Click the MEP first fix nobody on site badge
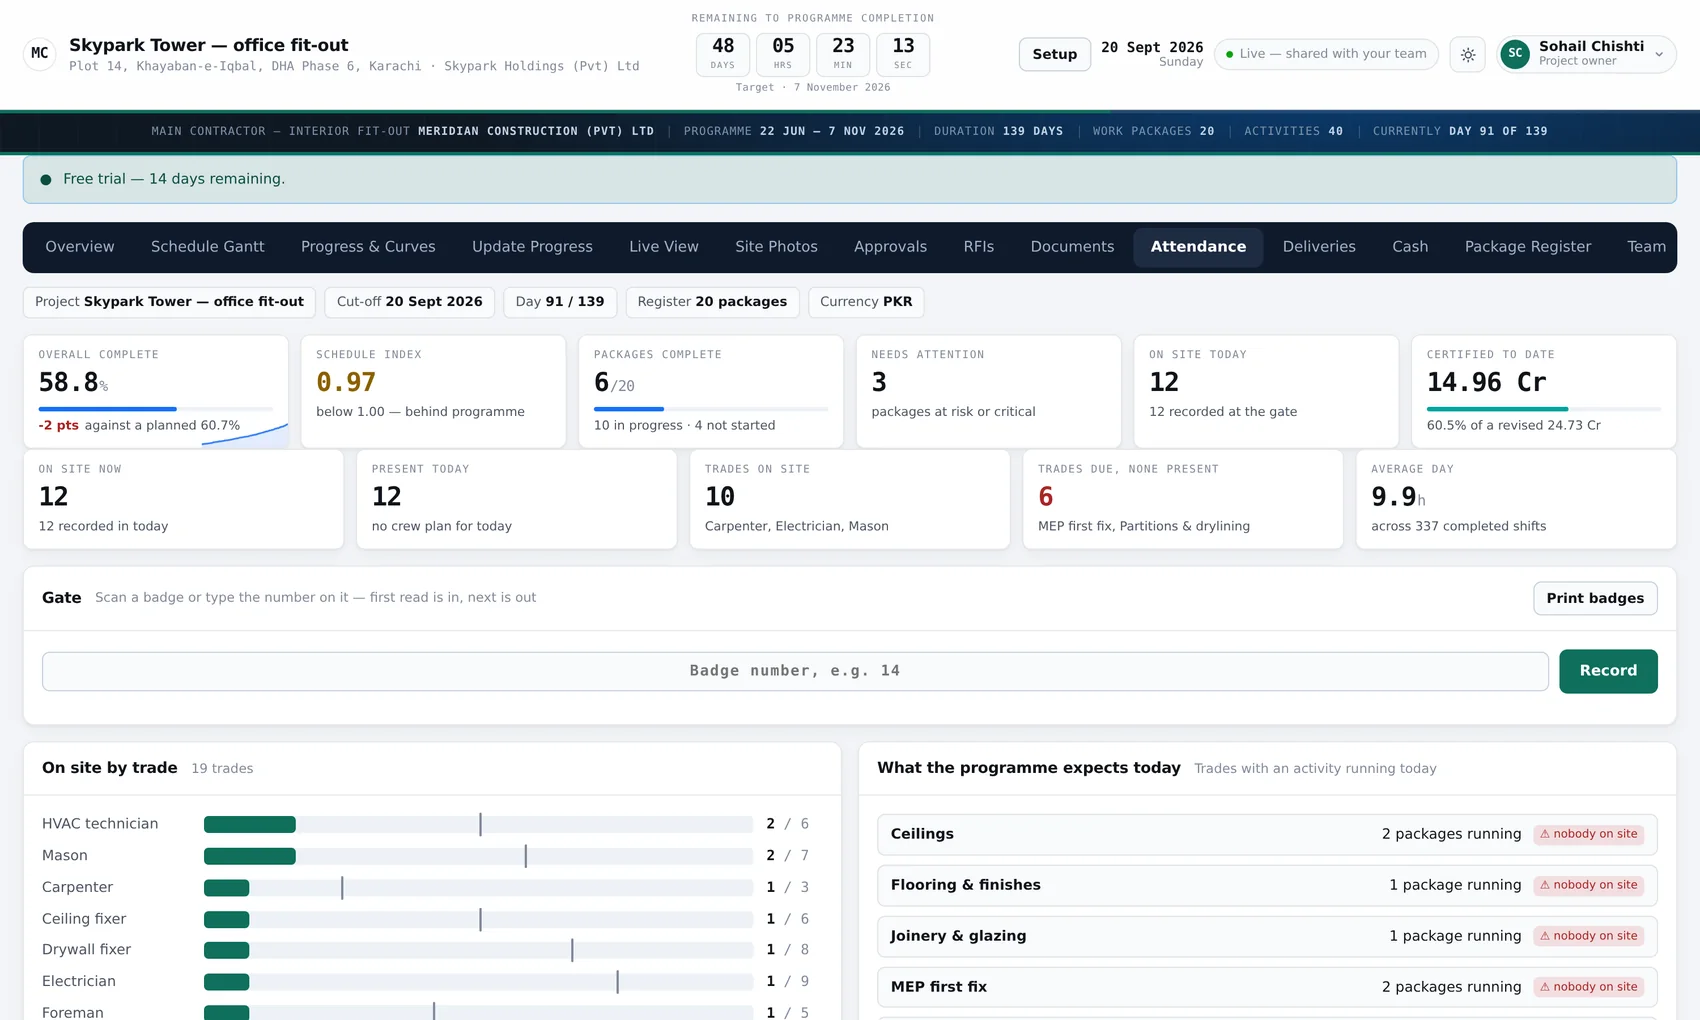Screen dimensions: 1700x1020 (1589, 987)
